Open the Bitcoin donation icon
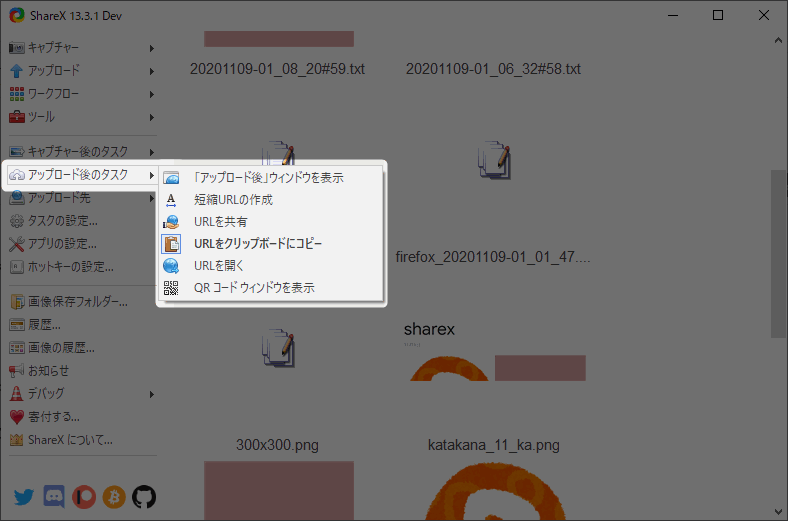 click(114, 497)
